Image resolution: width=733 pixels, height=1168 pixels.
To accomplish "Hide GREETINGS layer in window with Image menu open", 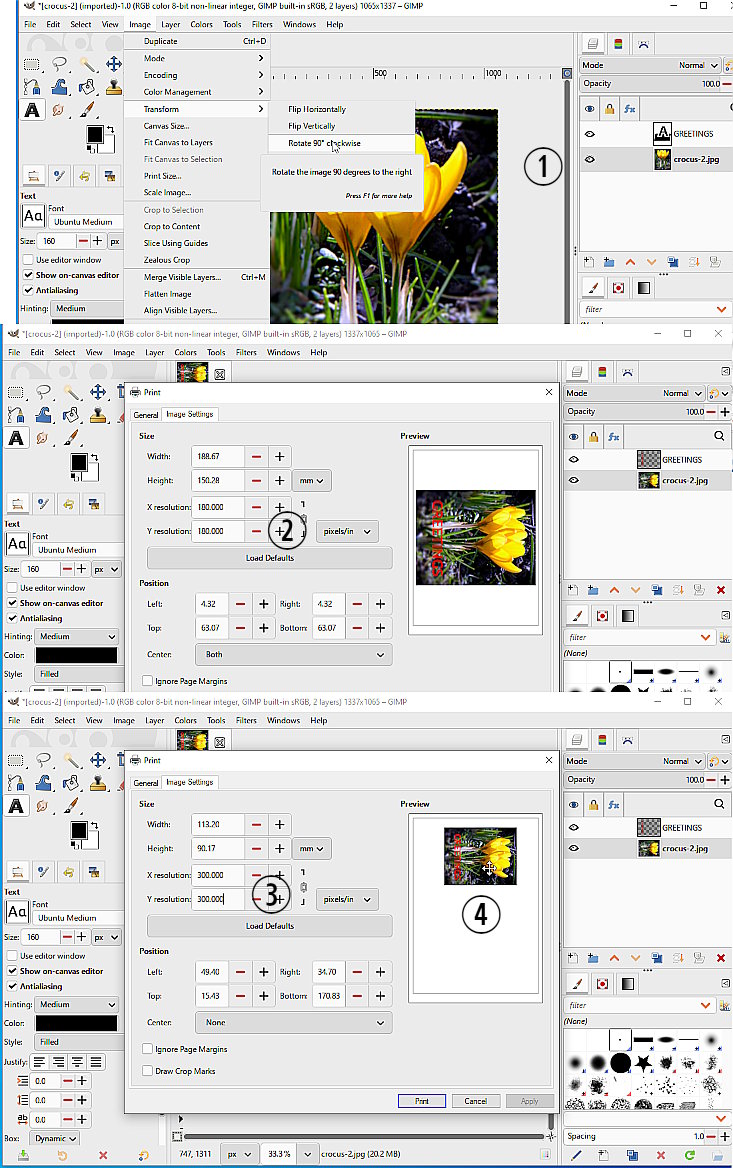I will pos(590,133).
